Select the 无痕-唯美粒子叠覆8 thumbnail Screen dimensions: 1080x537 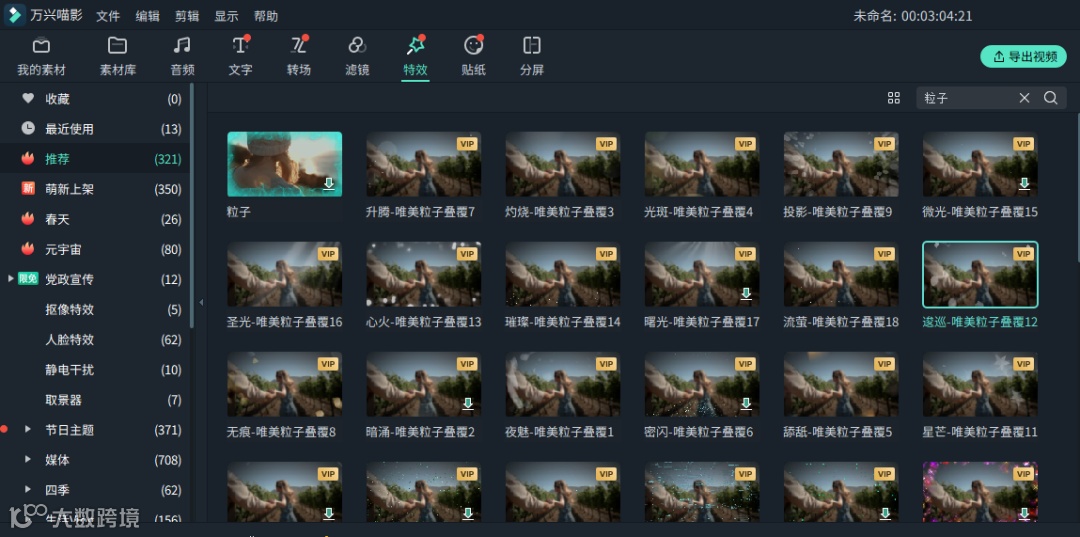click(284, 385)
